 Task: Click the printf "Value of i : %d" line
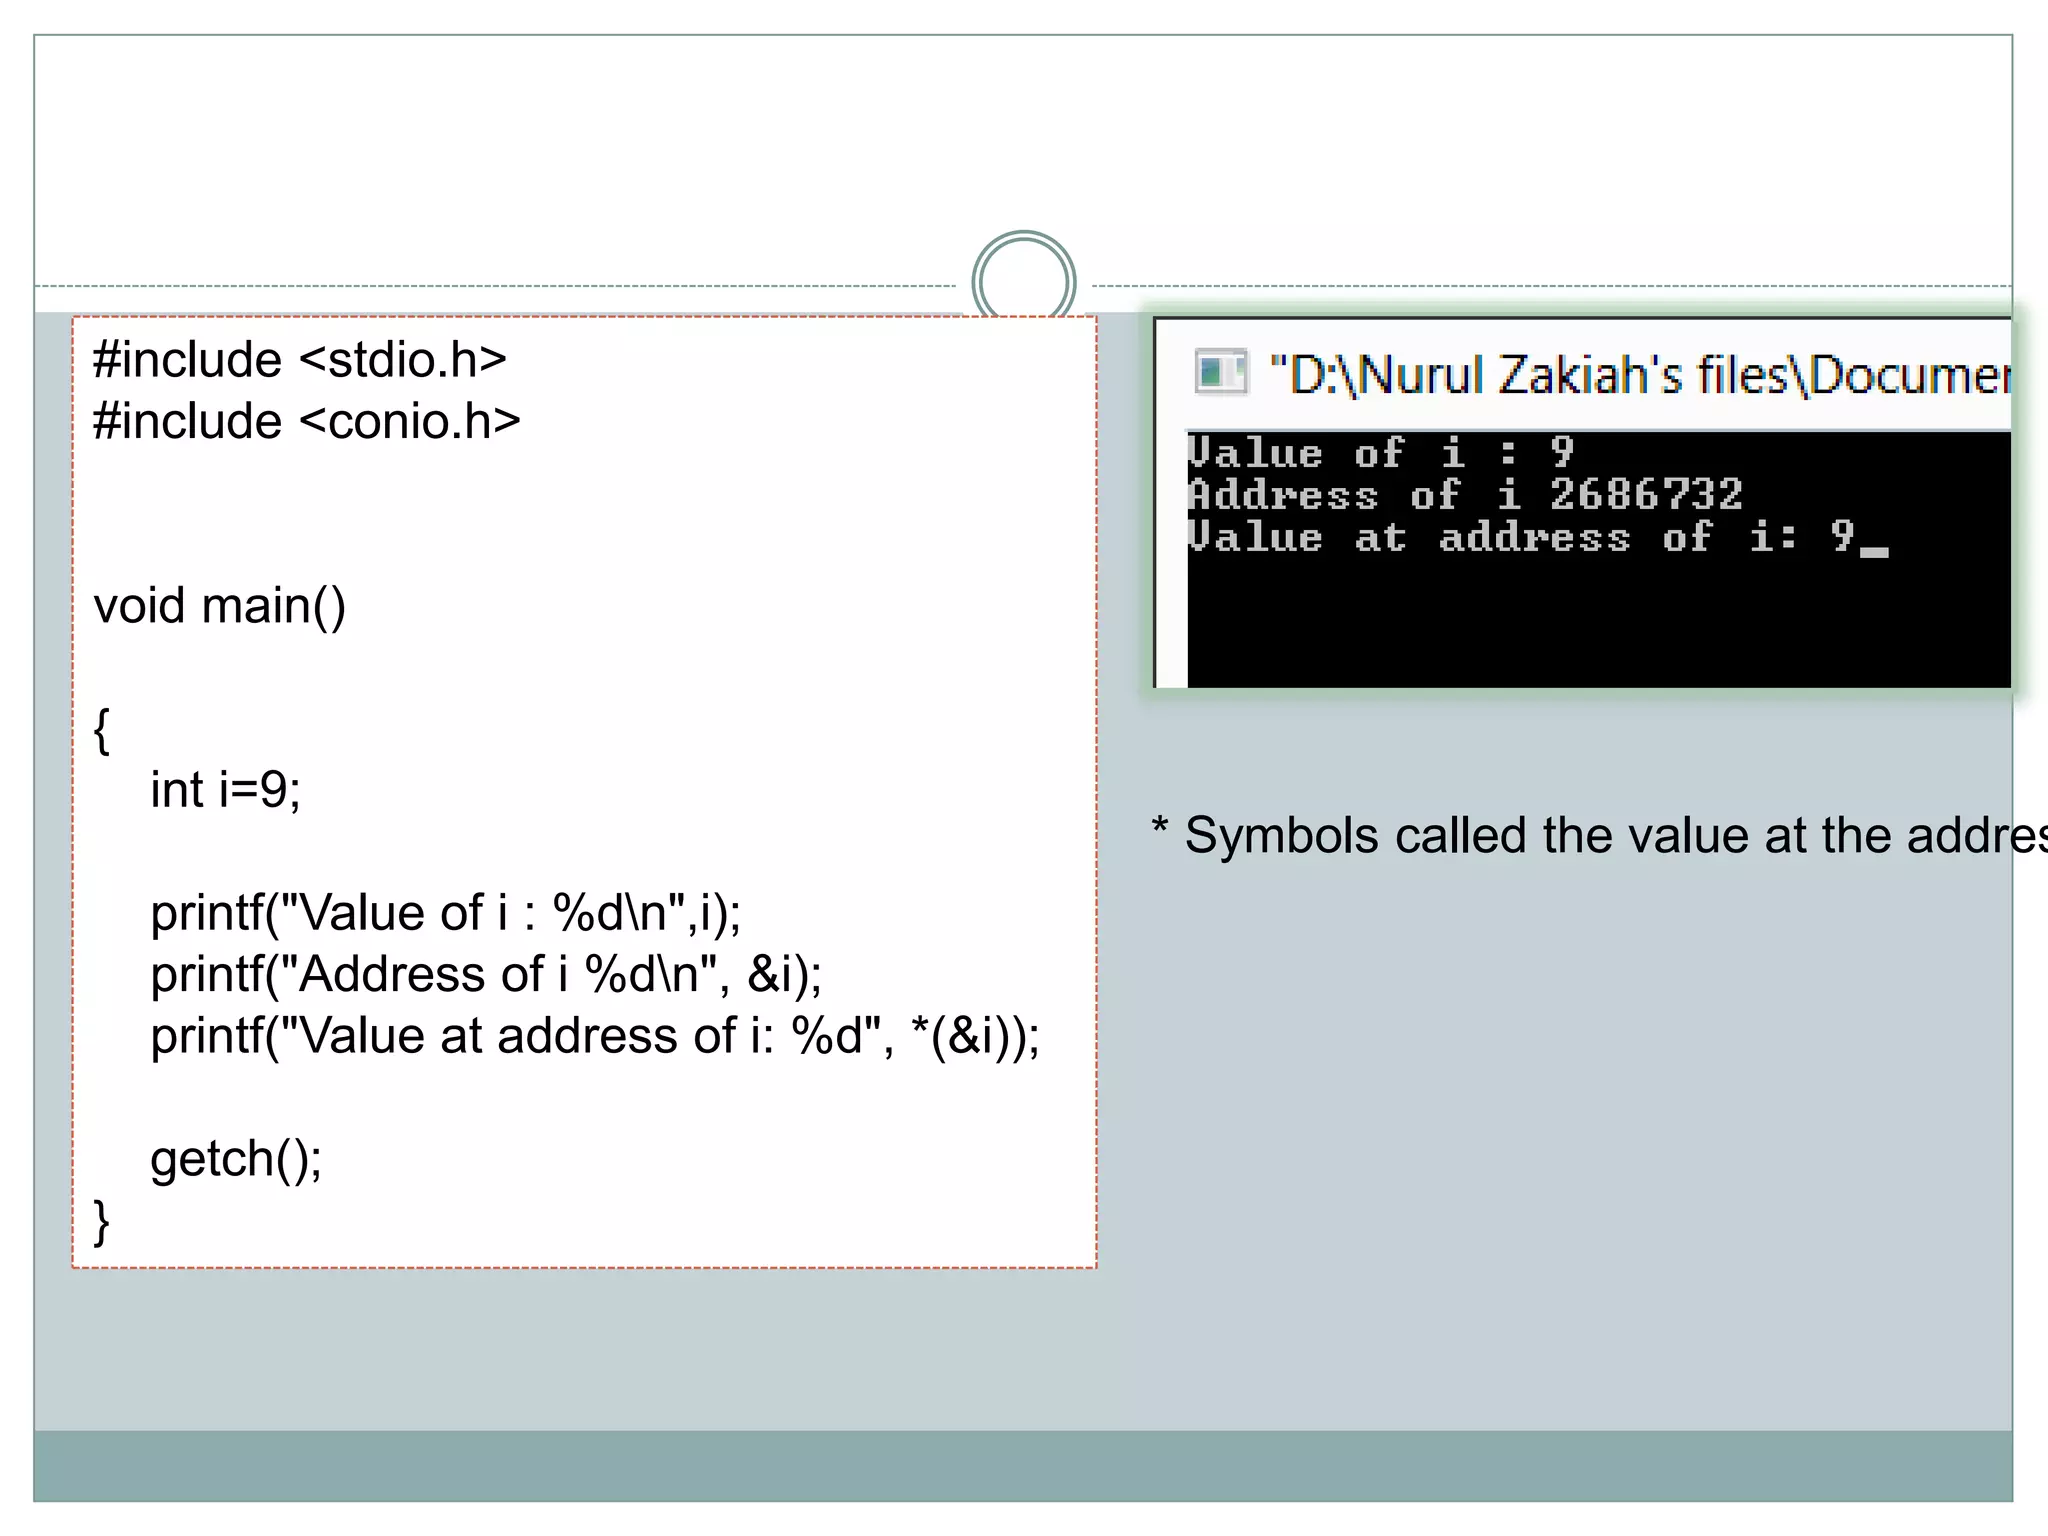[446, 913]
